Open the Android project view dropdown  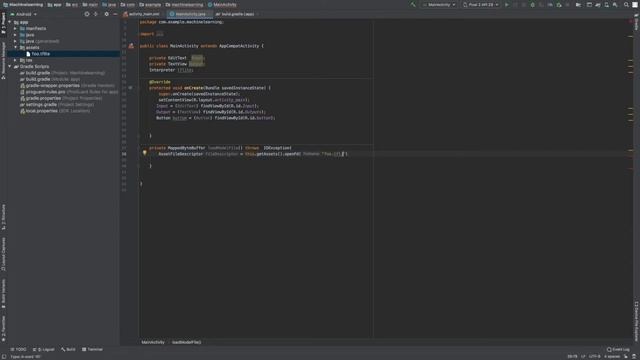tap(24, 14)
